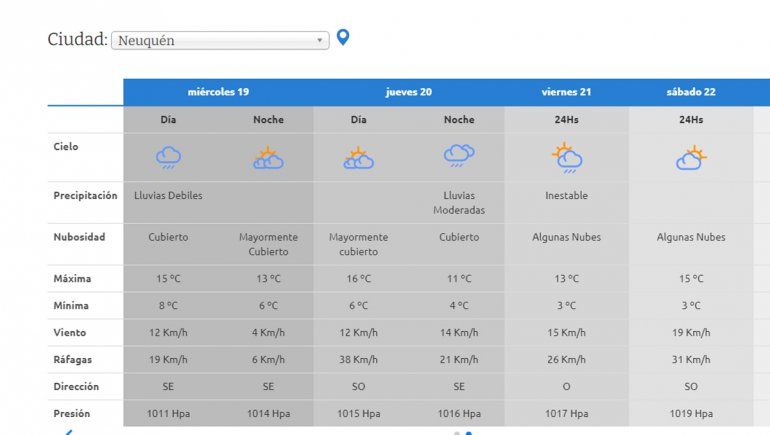The height and width of the screenshot is (435, 770).
Task: Select the rainy cloud icon for jueves Noche
Action: pyautogui.click(x=459, y=155)
